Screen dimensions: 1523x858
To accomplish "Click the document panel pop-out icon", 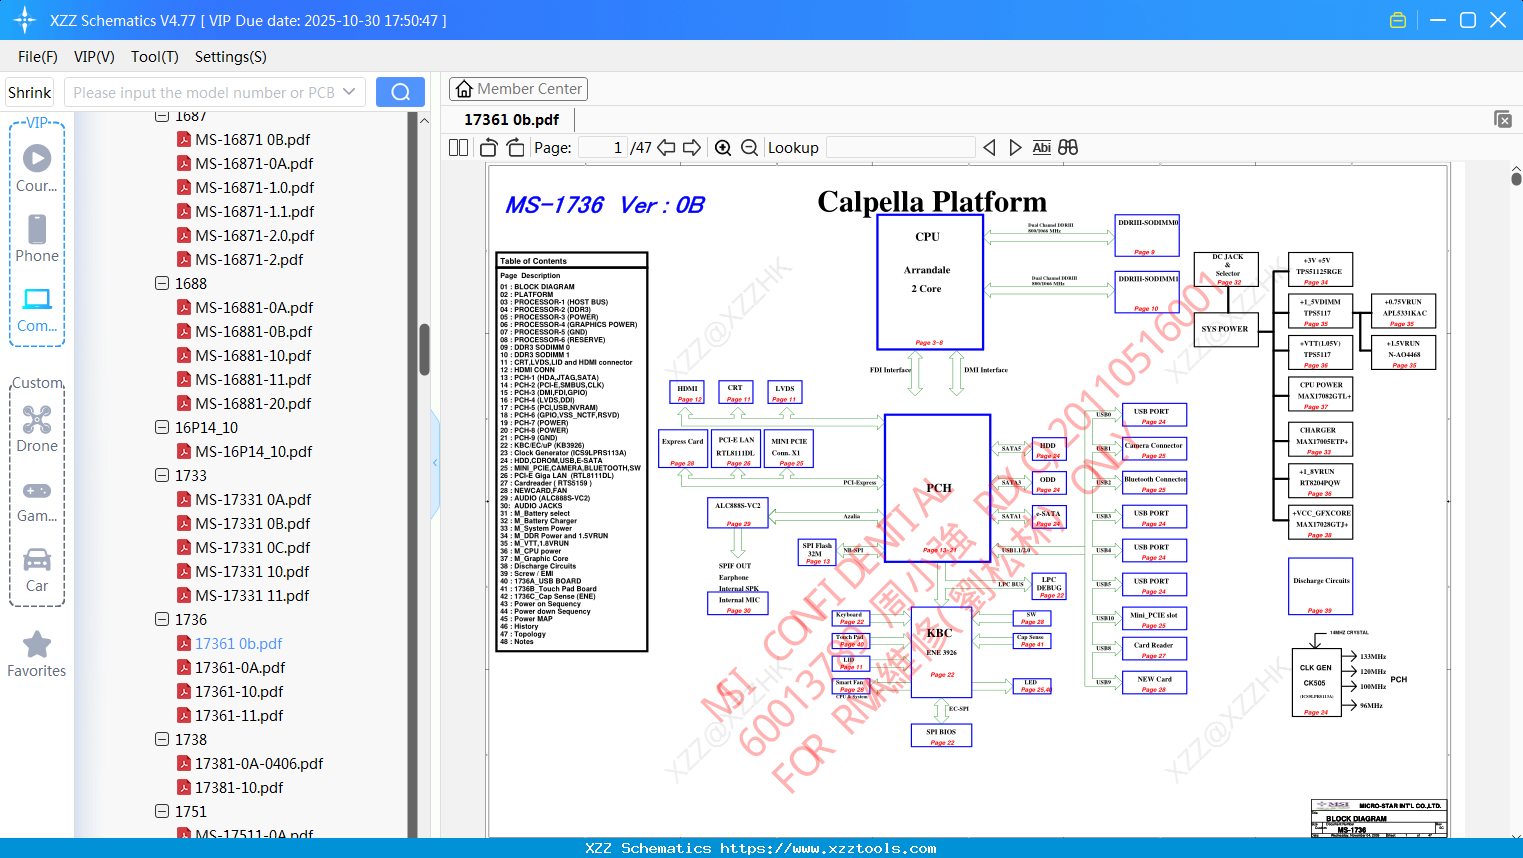I will (1503, 119).
